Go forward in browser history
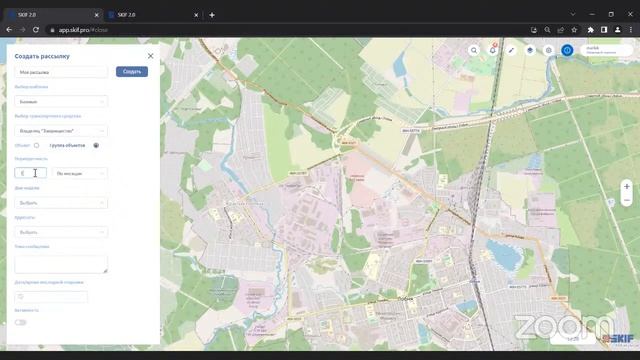Viewport: 640px width, 360px height. pos(22,30)
